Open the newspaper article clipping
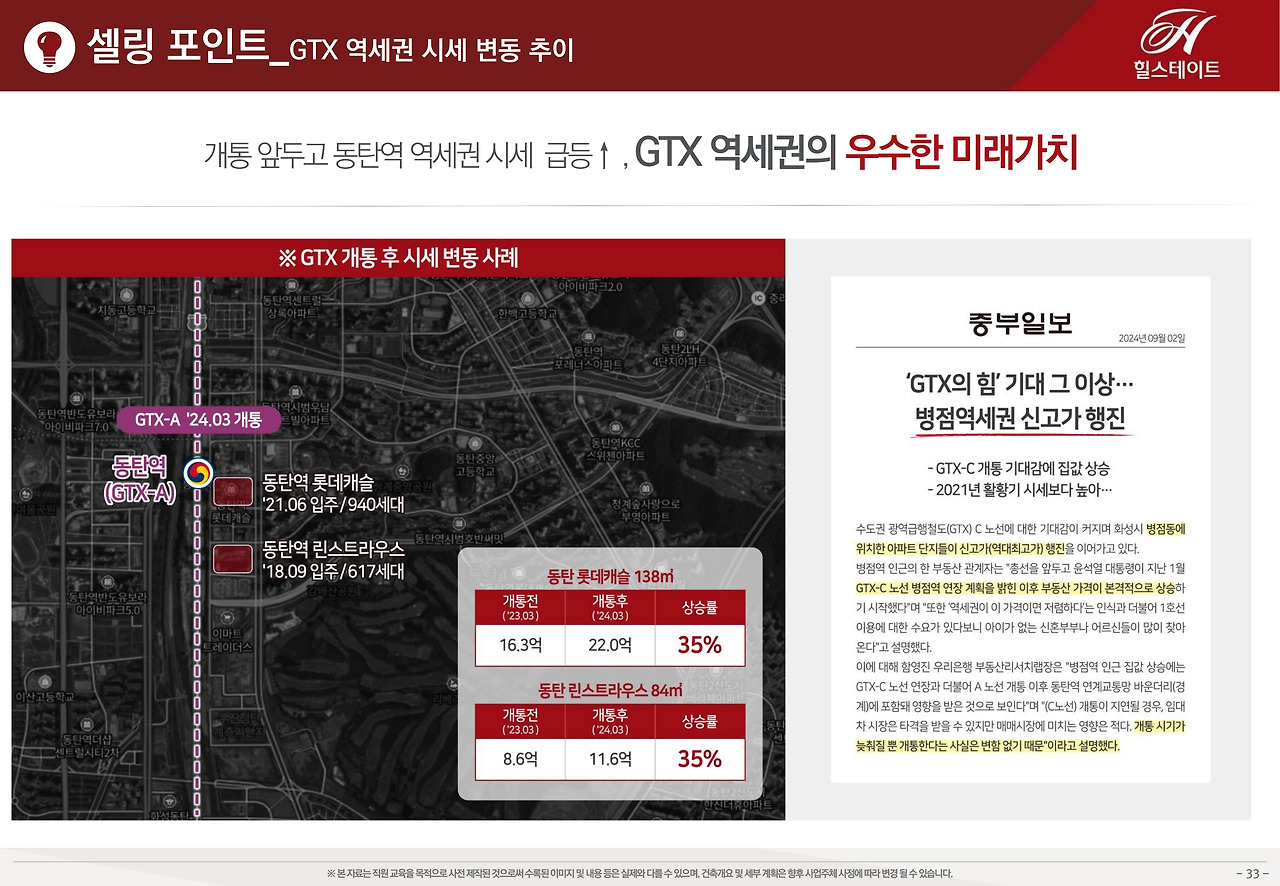This screenshot has height=886, width=1280. tap(1021, 529)
